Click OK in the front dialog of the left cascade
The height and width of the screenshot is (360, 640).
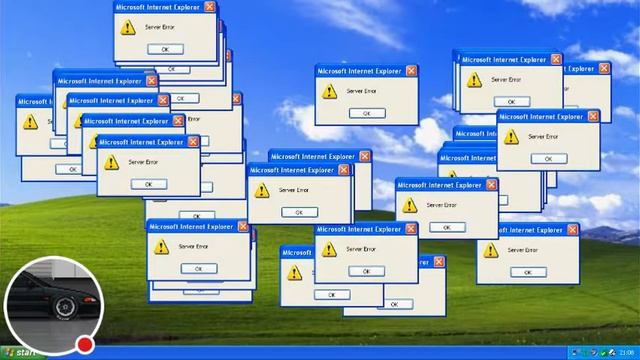[149, 184]
